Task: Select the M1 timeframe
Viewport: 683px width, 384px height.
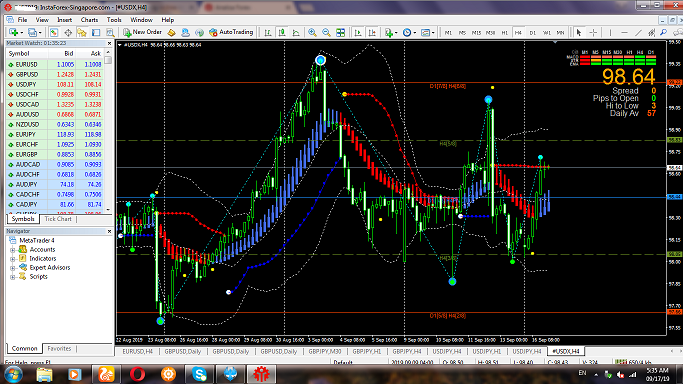Action: coord(448,33)
